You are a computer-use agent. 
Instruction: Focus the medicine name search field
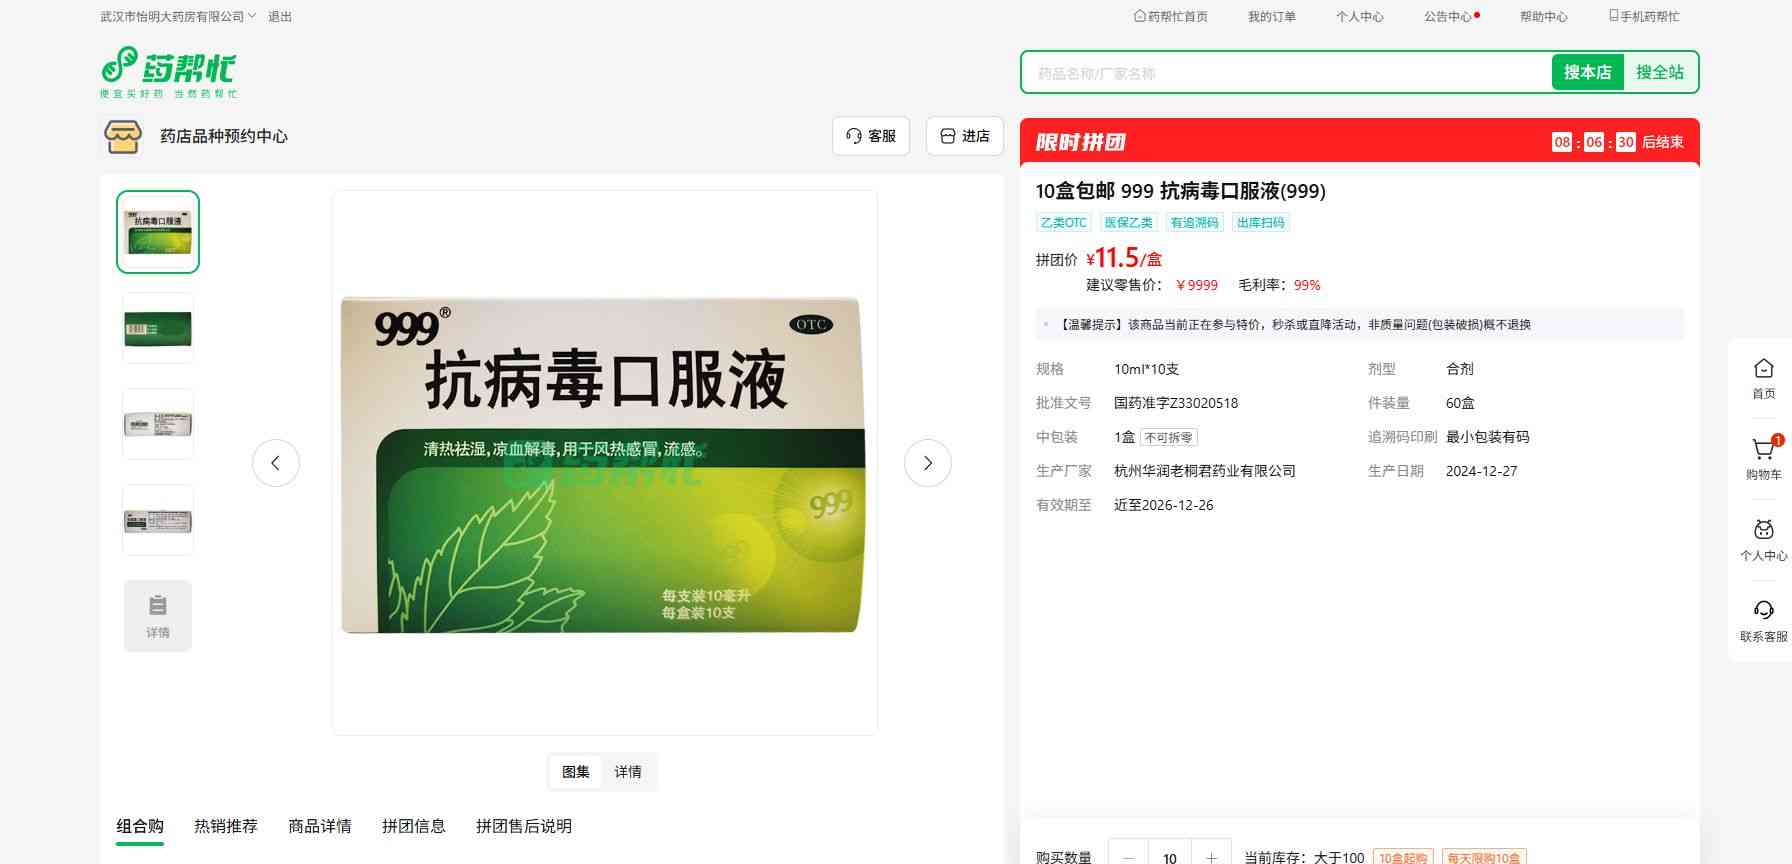pos(1285,73)
